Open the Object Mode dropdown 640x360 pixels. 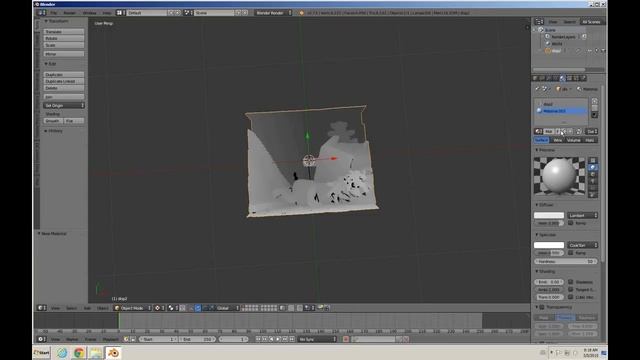[133, 308]
